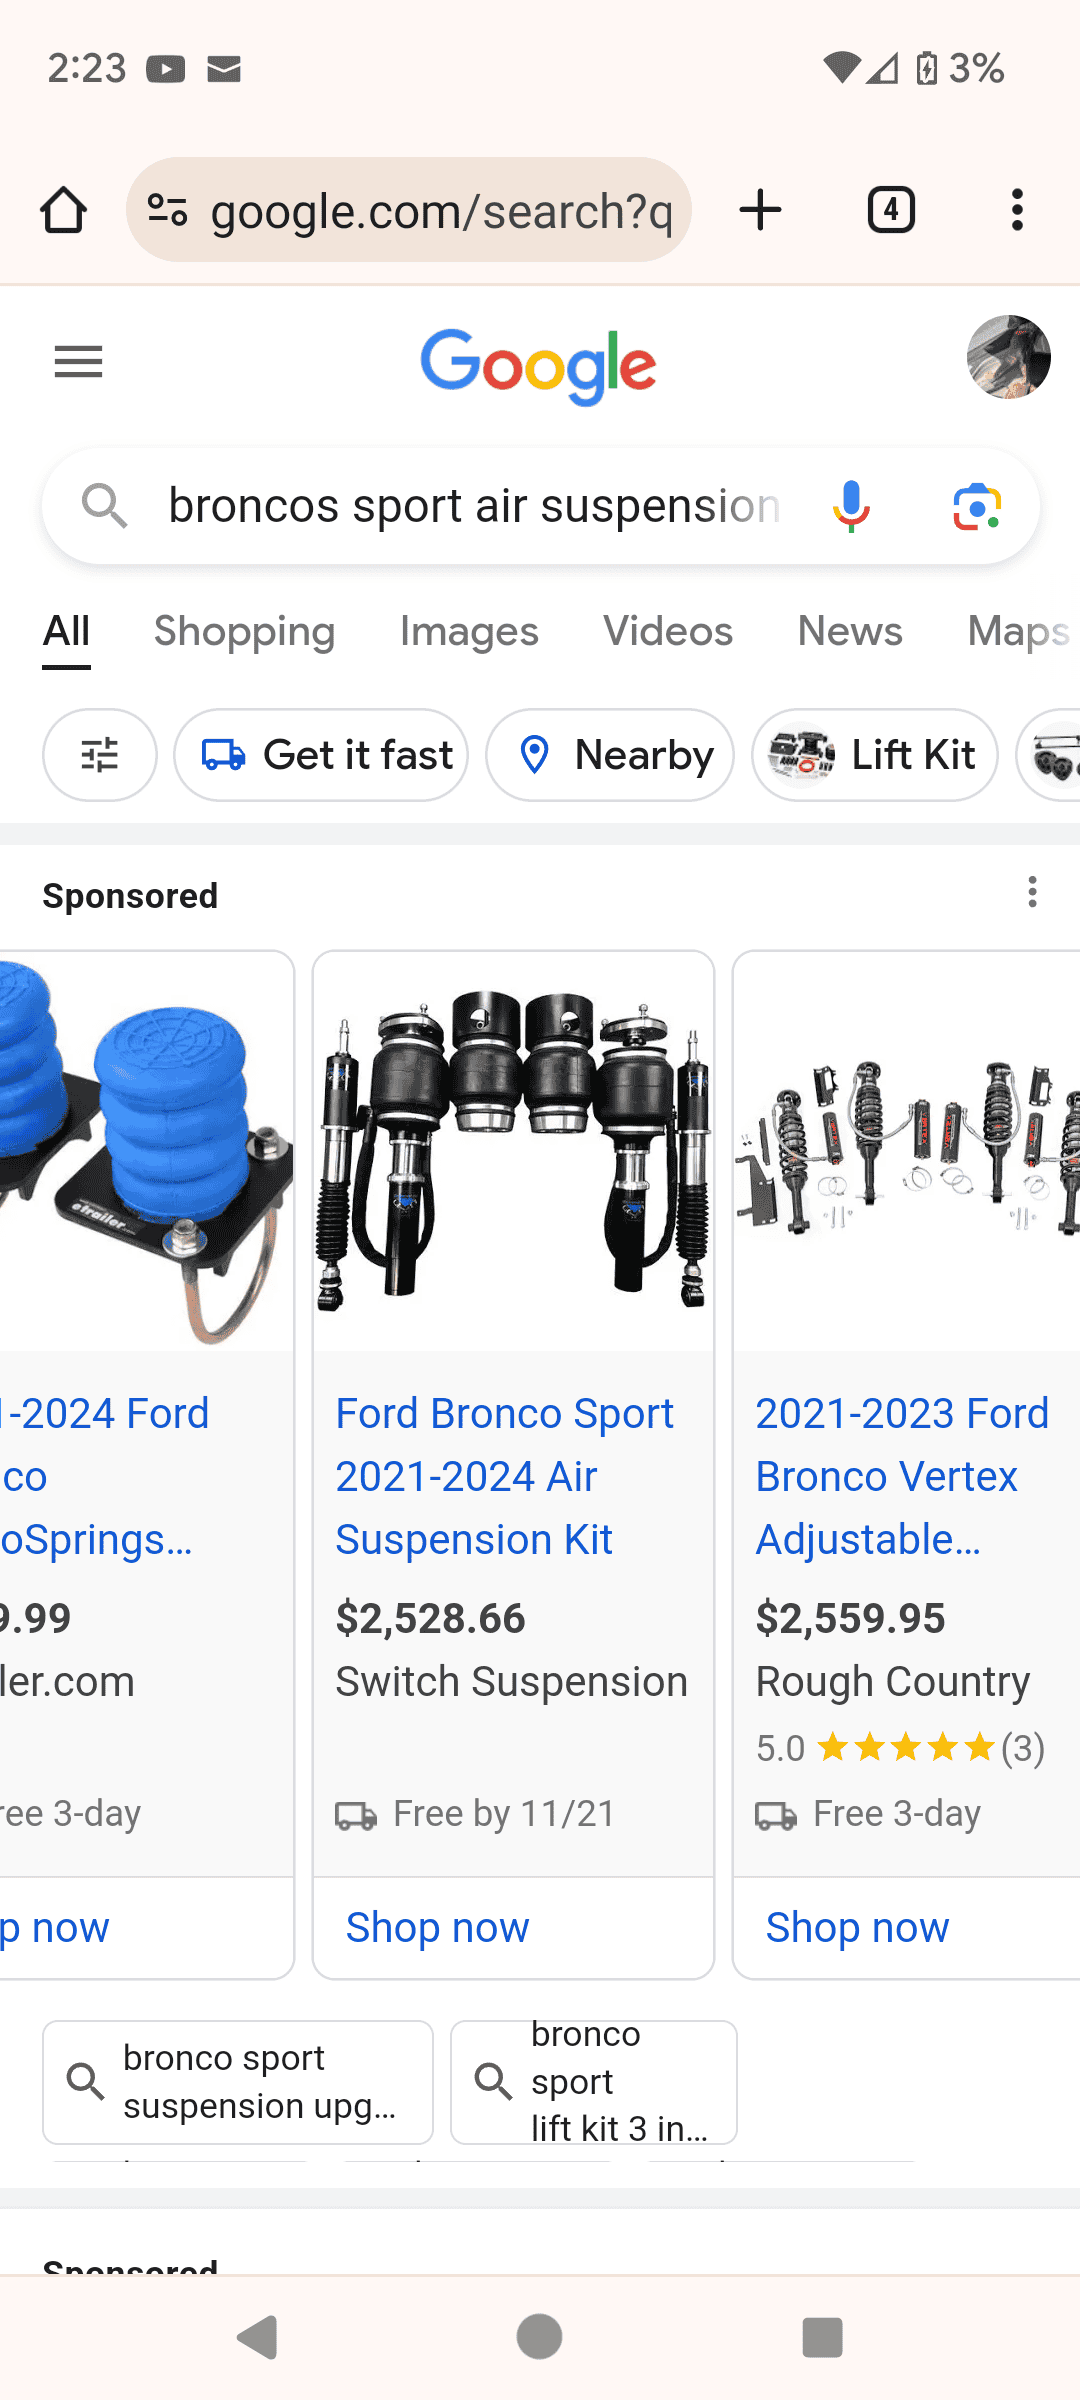Toggle the Get it fast filter chip
Viewport: 1080px width, 2400px height.
[322, 755]
